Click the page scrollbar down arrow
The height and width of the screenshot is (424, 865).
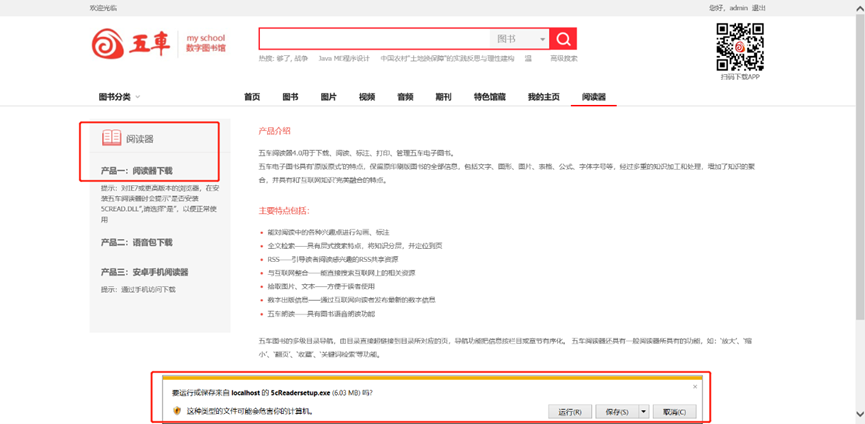(859, 414)
